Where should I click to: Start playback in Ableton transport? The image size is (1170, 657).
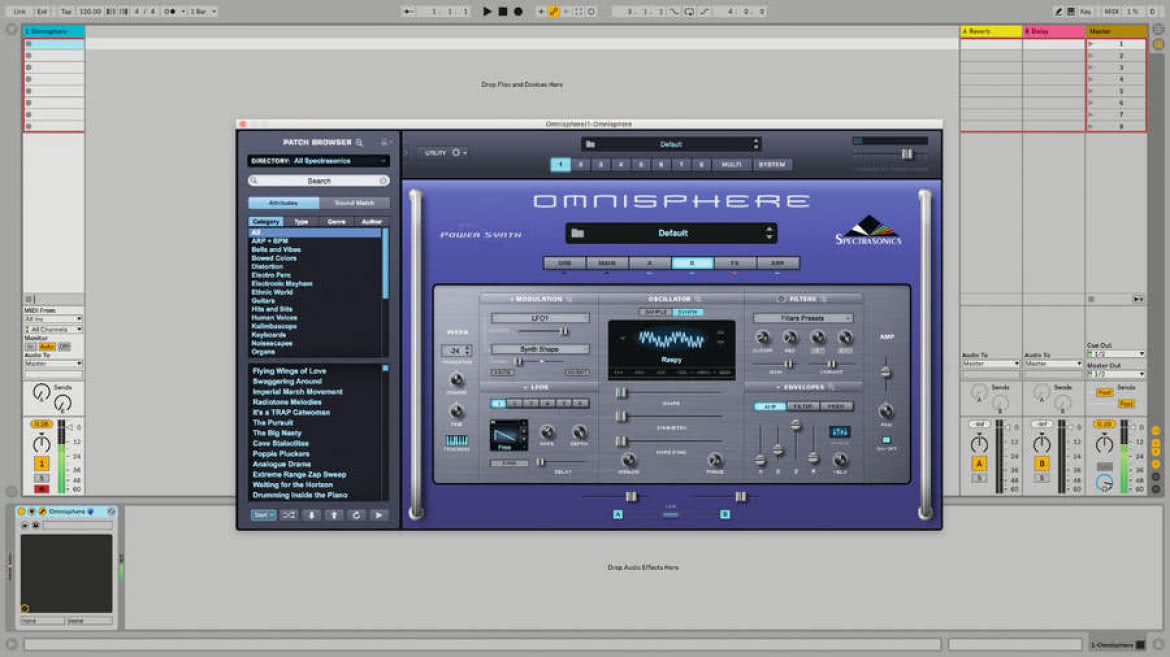487,11
